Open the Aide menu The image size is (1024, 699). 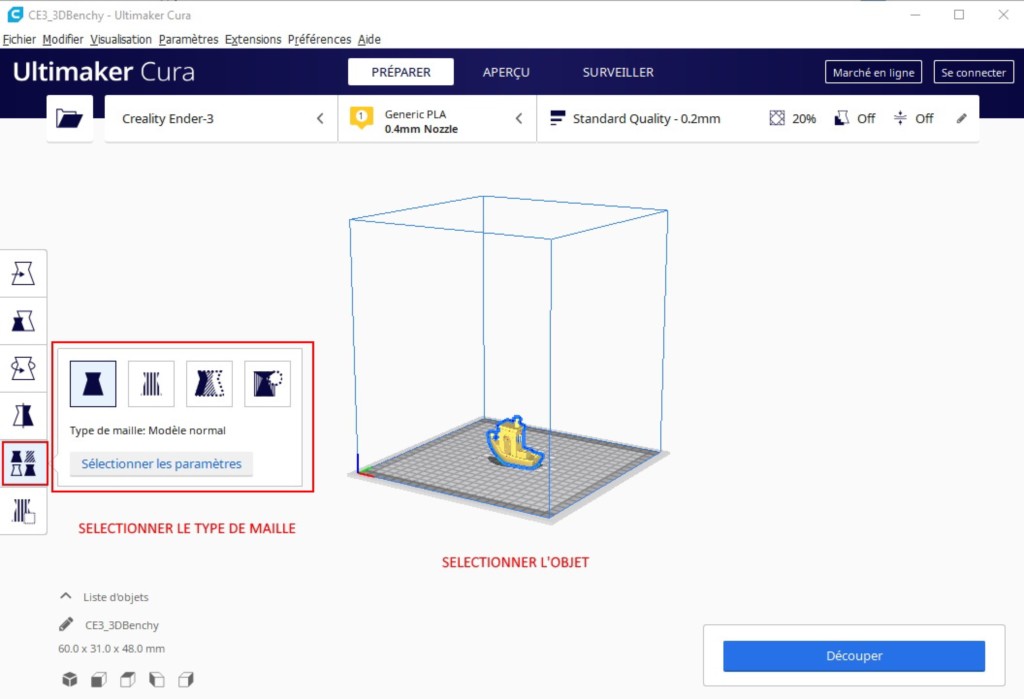(x=369, y=39)
